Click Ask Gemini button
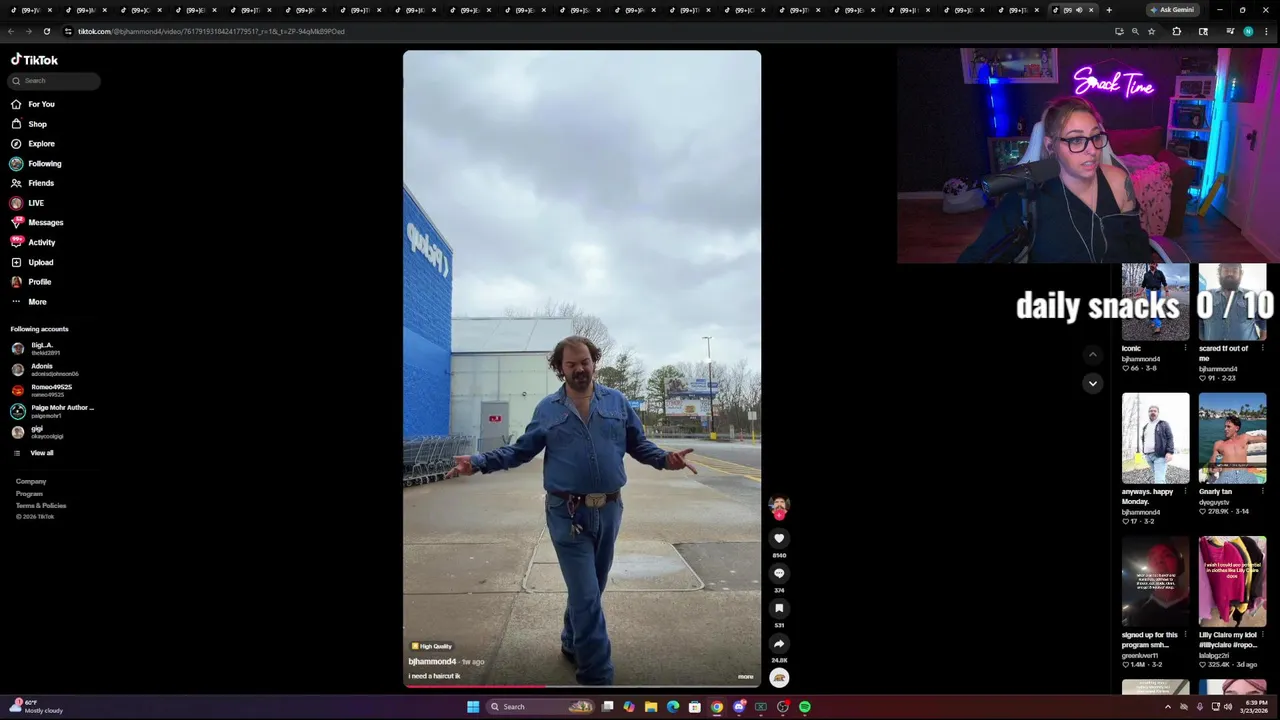Viewport: 1280px width, 720px height. 1173,10
